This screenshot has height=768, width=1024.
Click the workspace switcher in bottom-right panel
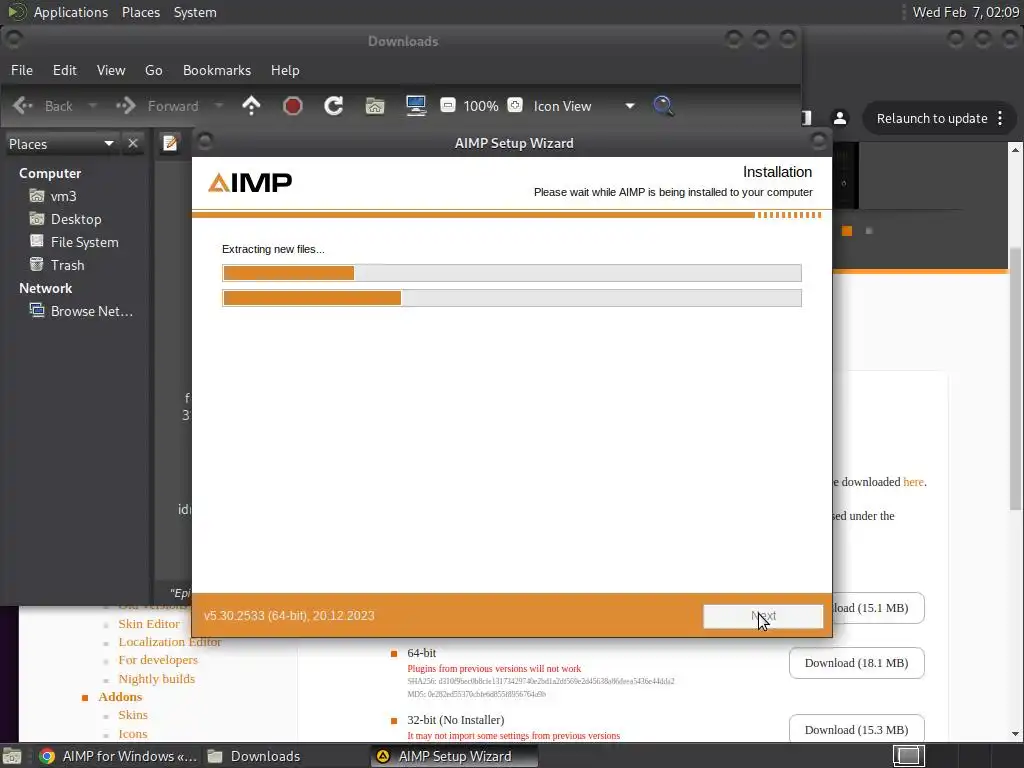tap(908, 756)
